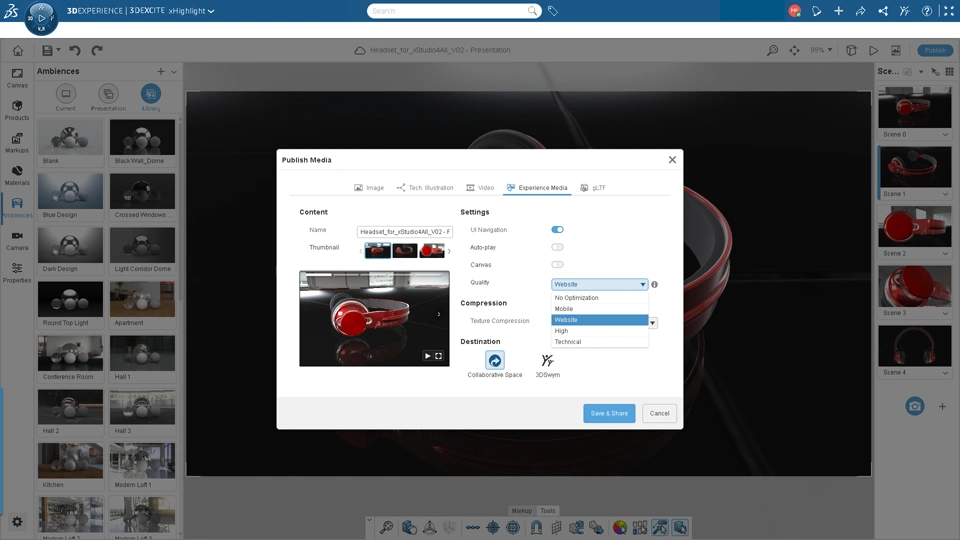Image resolution: width=960 pixels, height=540 pixels.
Task: Open the Camera sidebar panel
Action: (17, 240)
